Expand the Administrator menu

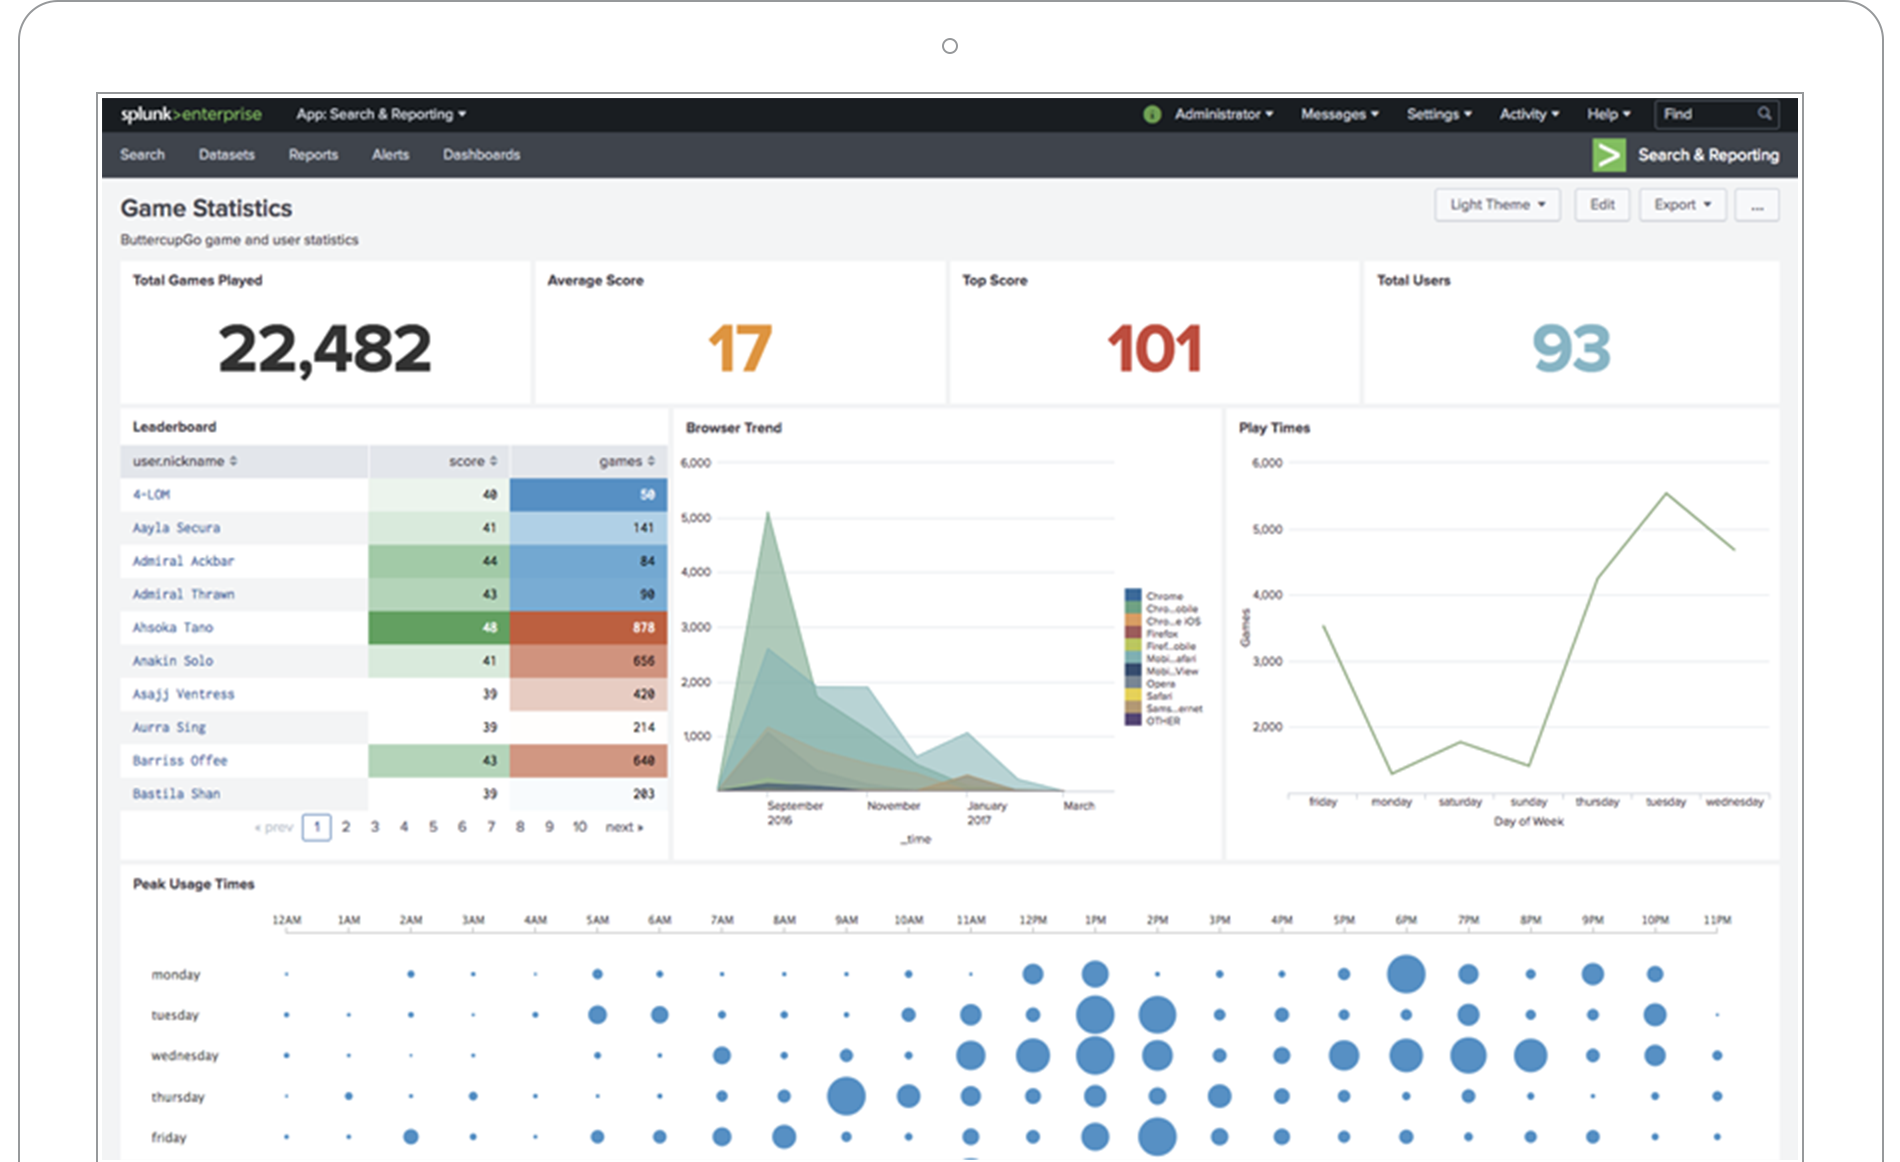tap(1222, 114)
